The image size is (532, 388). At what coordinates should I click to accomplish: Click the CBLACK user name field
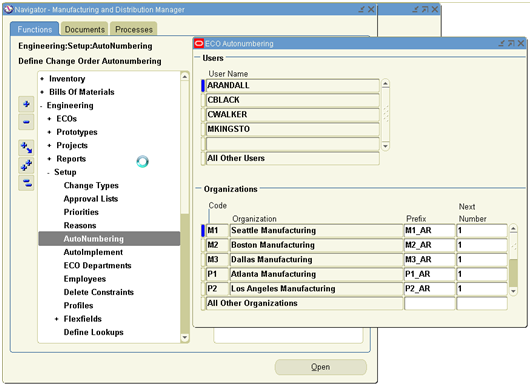292,100
